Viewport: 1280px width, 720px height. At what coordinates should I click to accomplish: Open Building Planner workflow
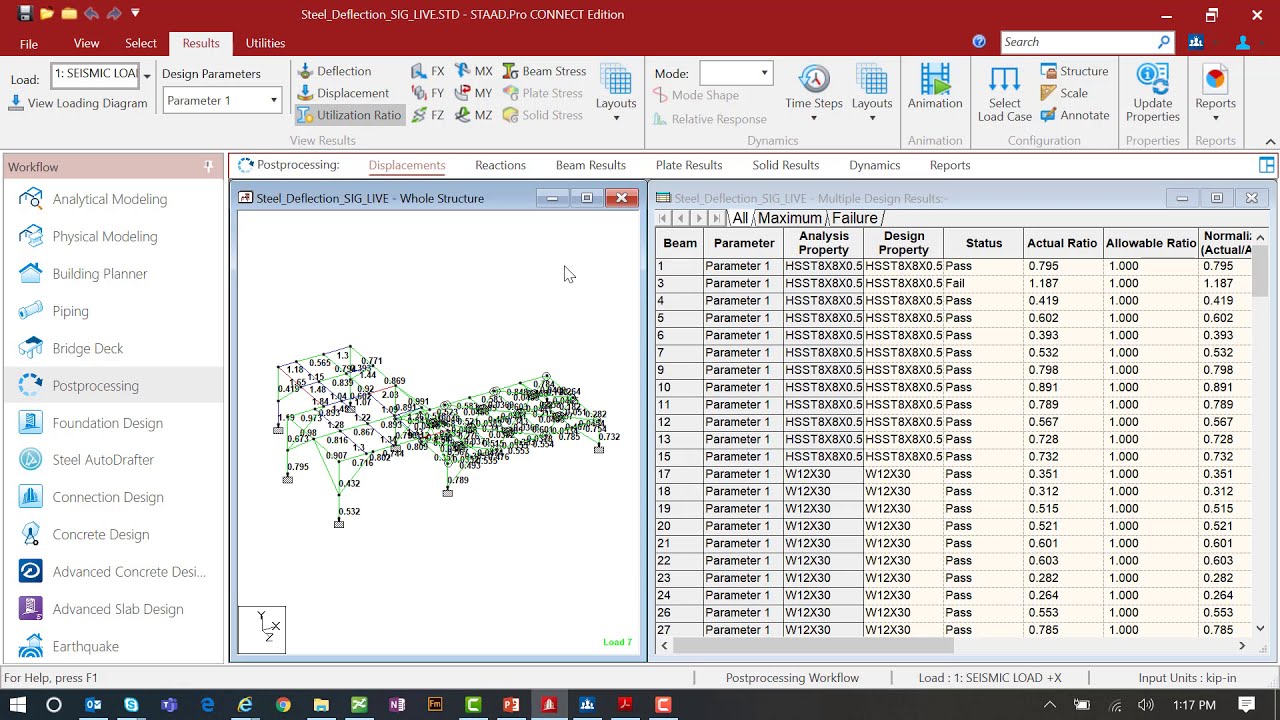tap(114, 273)
